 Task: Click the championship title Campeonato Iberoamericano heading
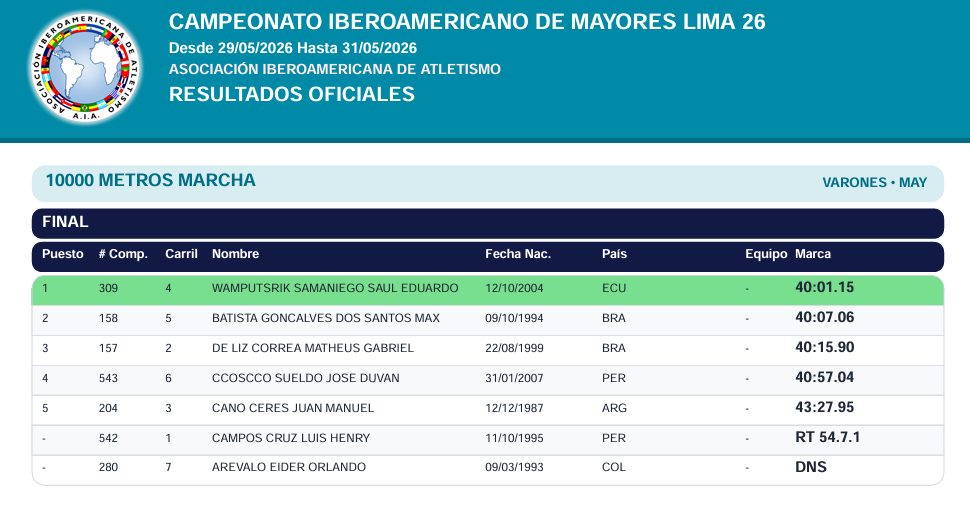467,22
